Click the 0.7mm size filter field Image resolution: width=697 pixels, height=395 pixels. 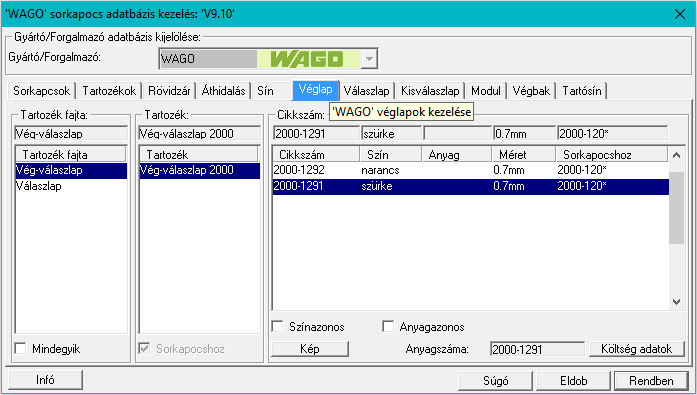coord(525,134)
